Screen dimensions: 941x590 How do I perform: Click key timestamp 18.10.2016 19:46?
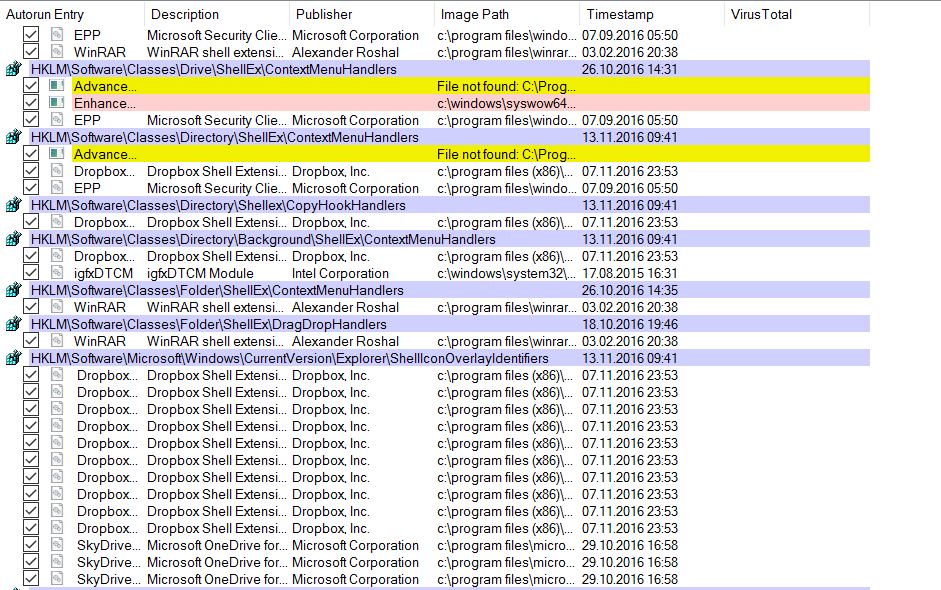tap(630, 324)
